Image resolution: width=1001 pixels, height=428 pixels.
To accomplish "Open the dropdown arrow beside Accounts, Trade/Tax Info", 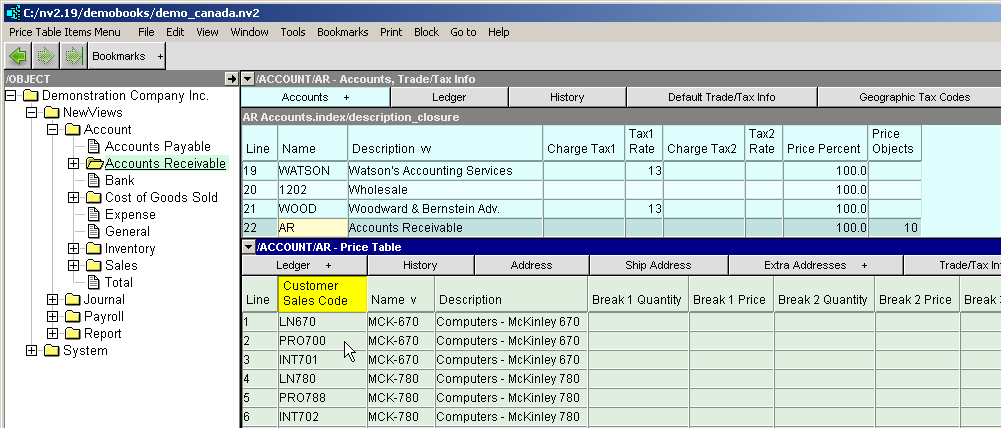I will pos(248,79).
